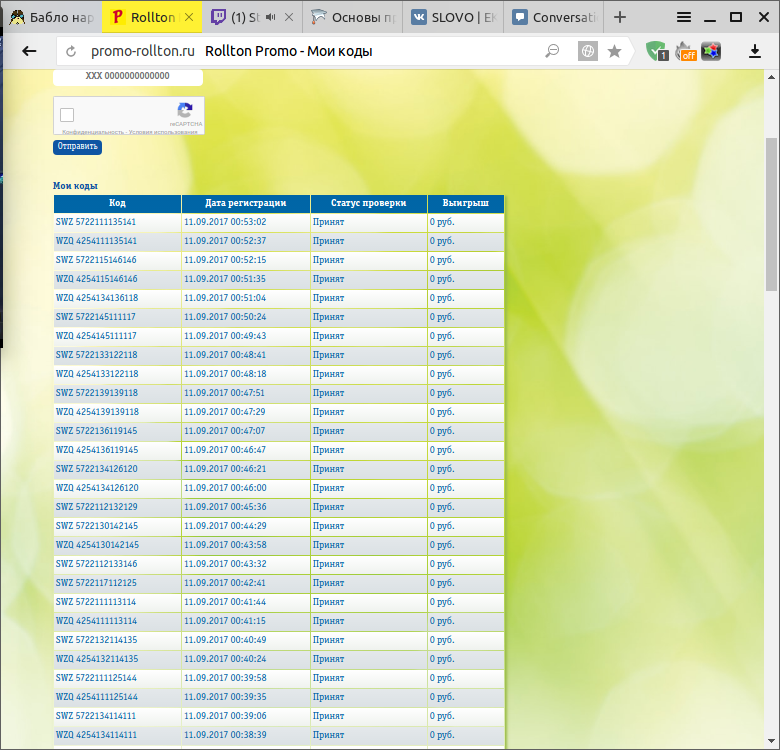This screenshot has height=750, width=780.
Task: Open the colorful cube extension icon
Action: [711, 51]
